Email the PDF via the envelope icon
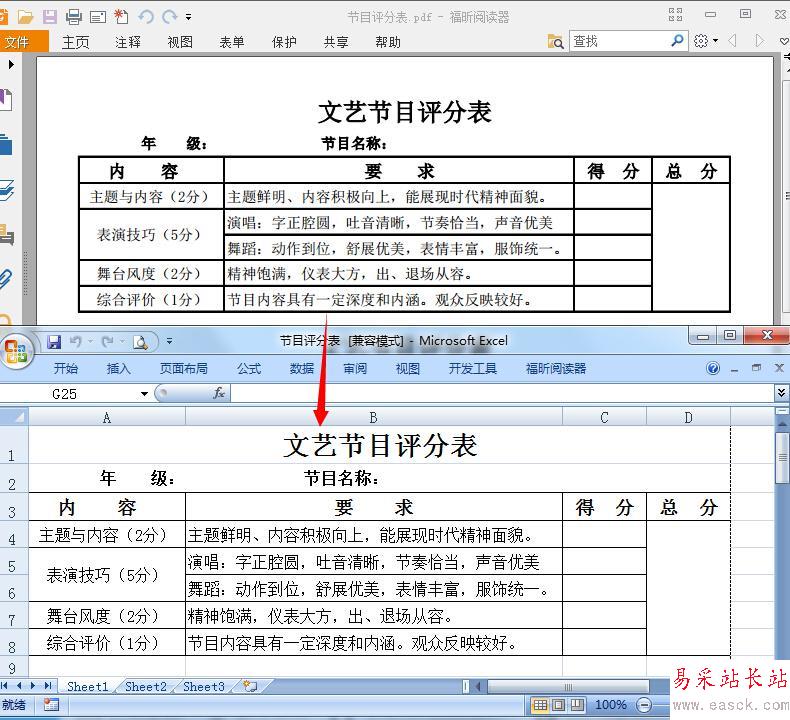This screenshot has height=720, width=790. coord(98,17)
